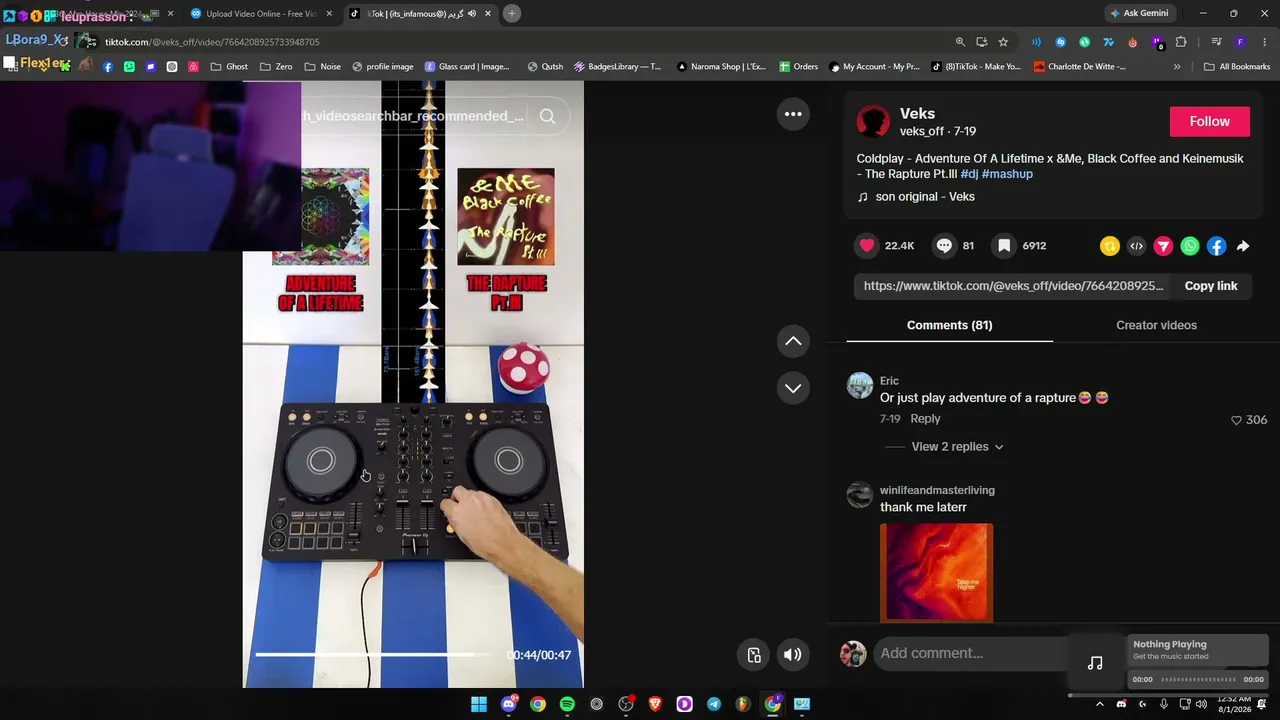Image resolution: width=1280 pixels, height=720 pixels.
Task: Click the Ask Gemini button
Action: tap(1140, 13)
